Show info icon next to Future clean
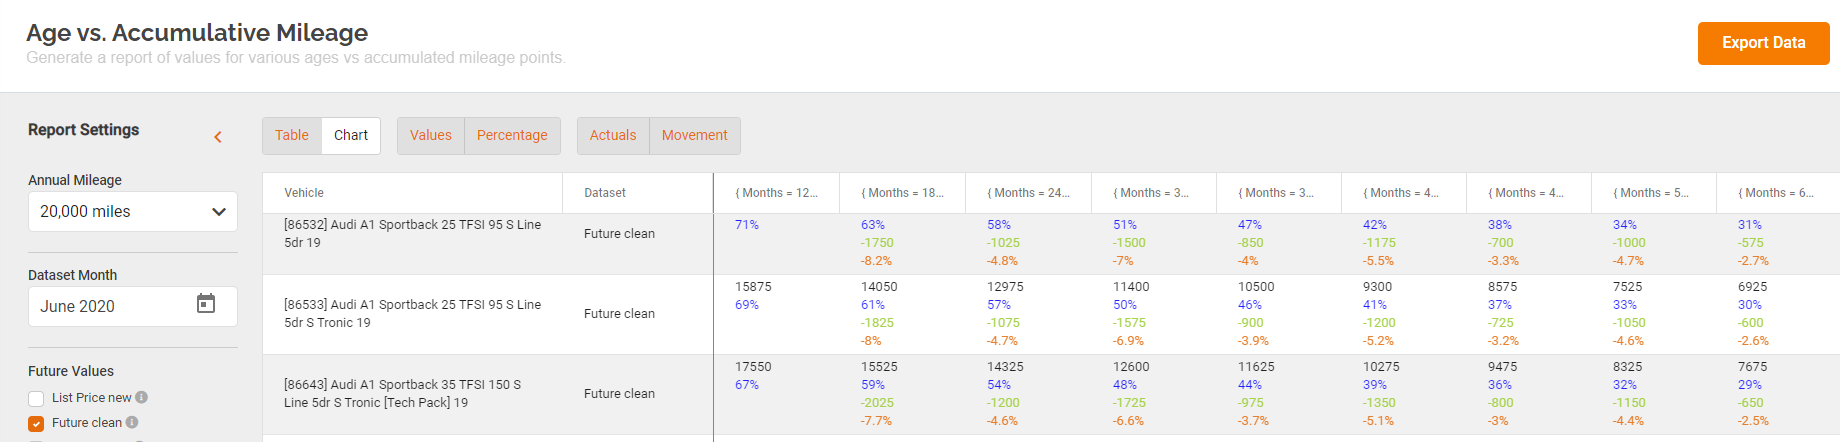 132,422
